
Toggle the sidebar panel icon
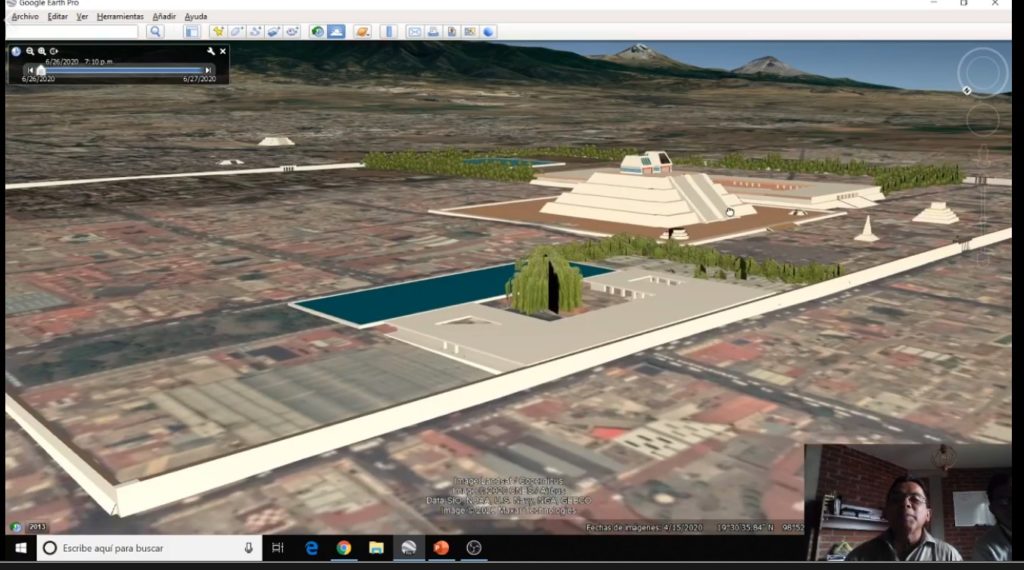191,32
